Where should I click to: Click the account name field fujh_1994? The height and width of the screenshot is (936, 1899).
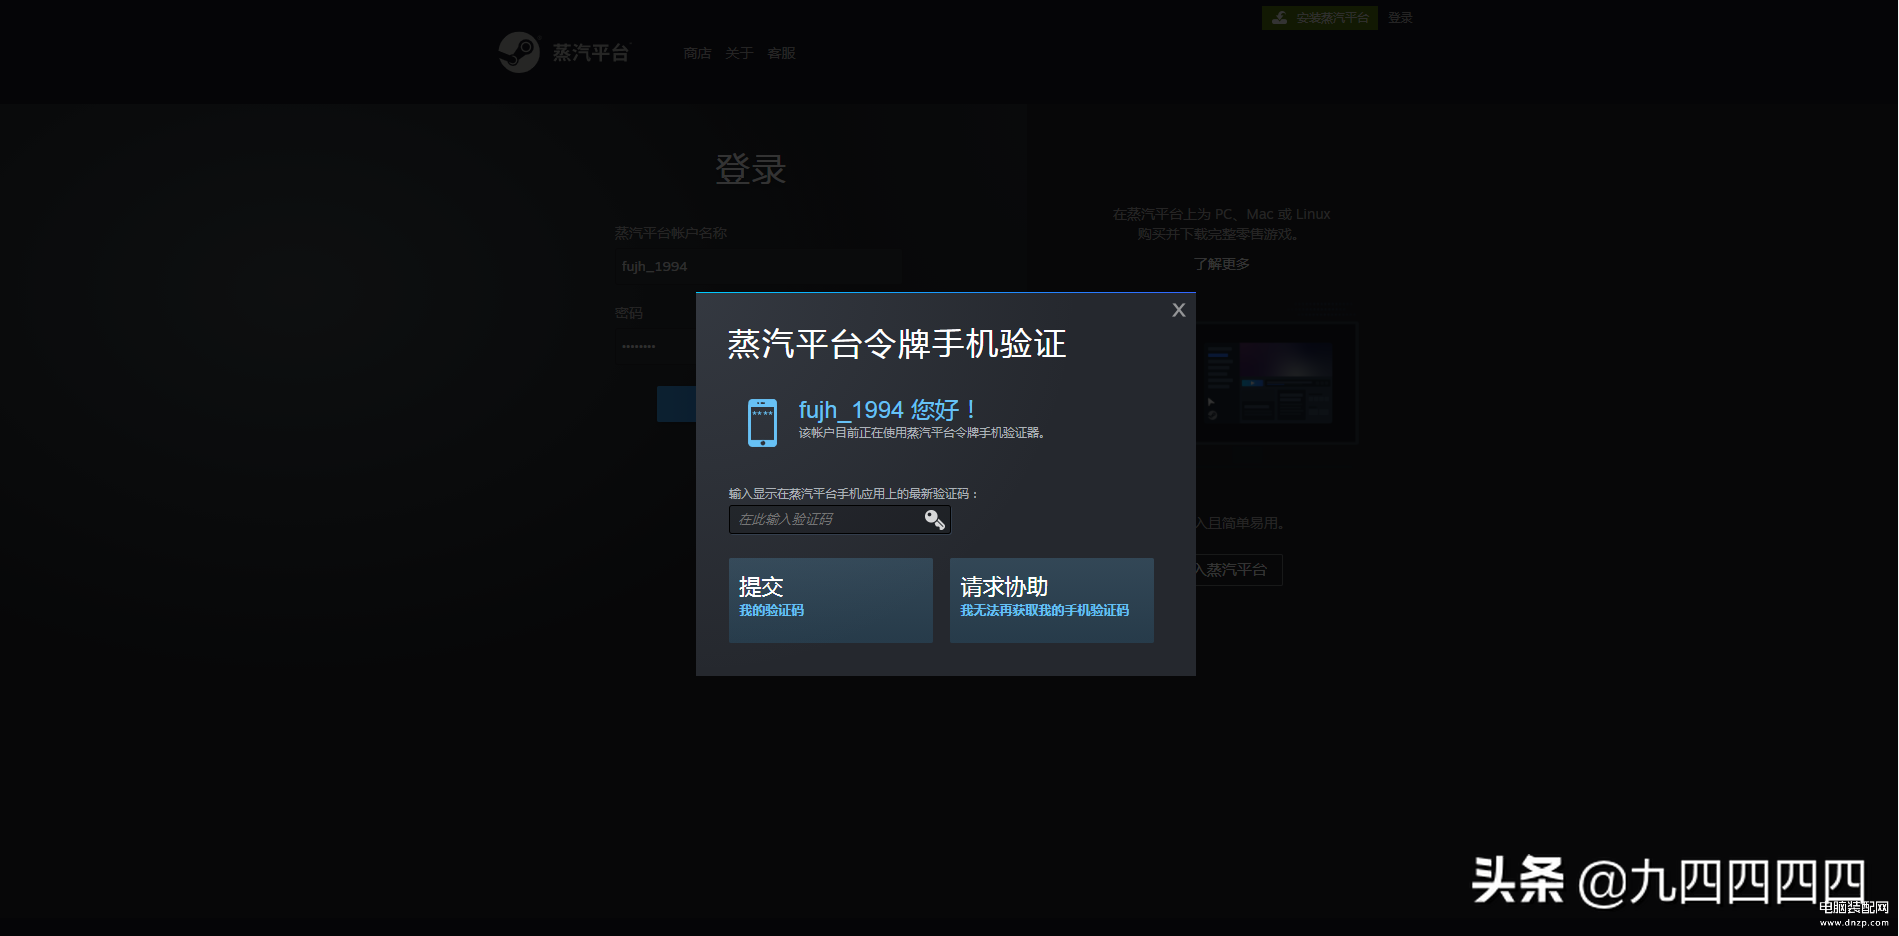757,266
